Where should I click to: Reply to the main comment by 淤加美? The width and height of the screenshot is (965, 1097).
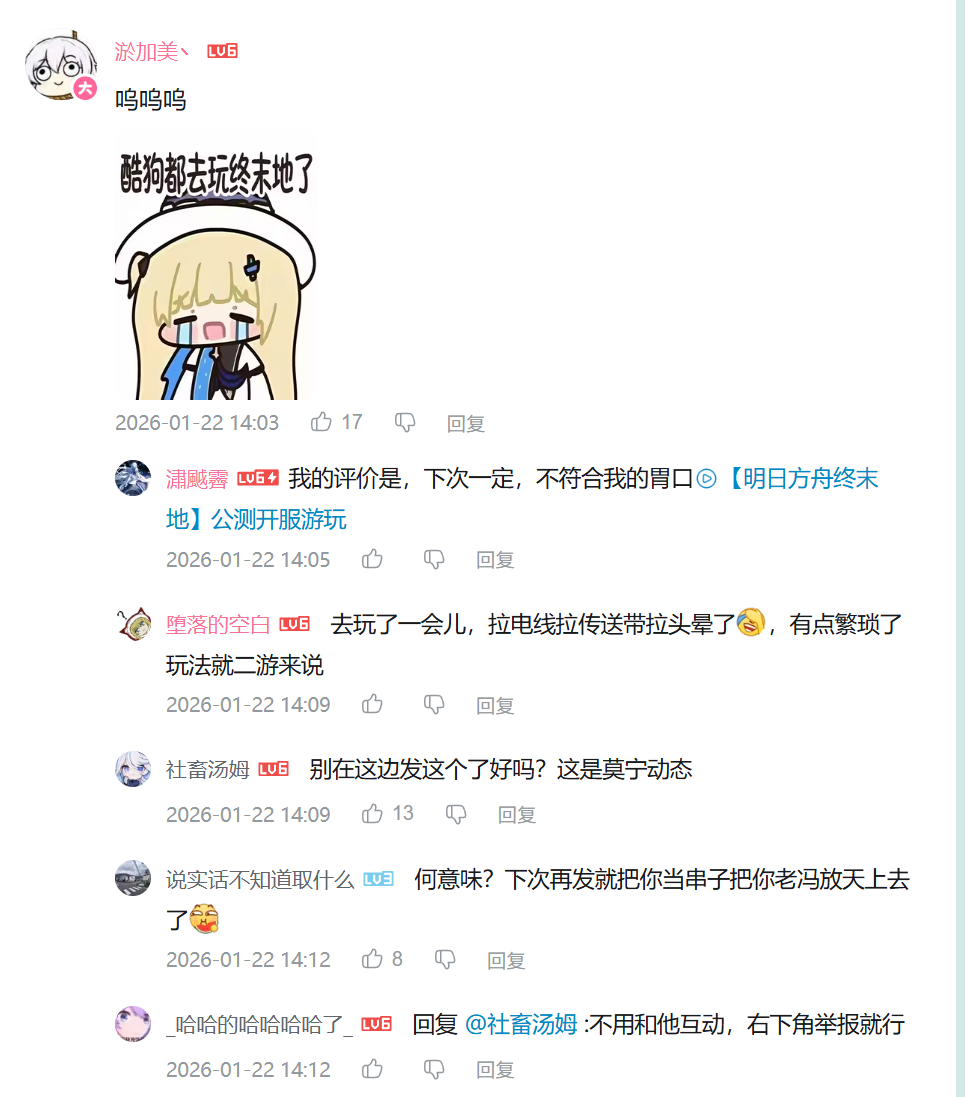[x=466, y=423]
